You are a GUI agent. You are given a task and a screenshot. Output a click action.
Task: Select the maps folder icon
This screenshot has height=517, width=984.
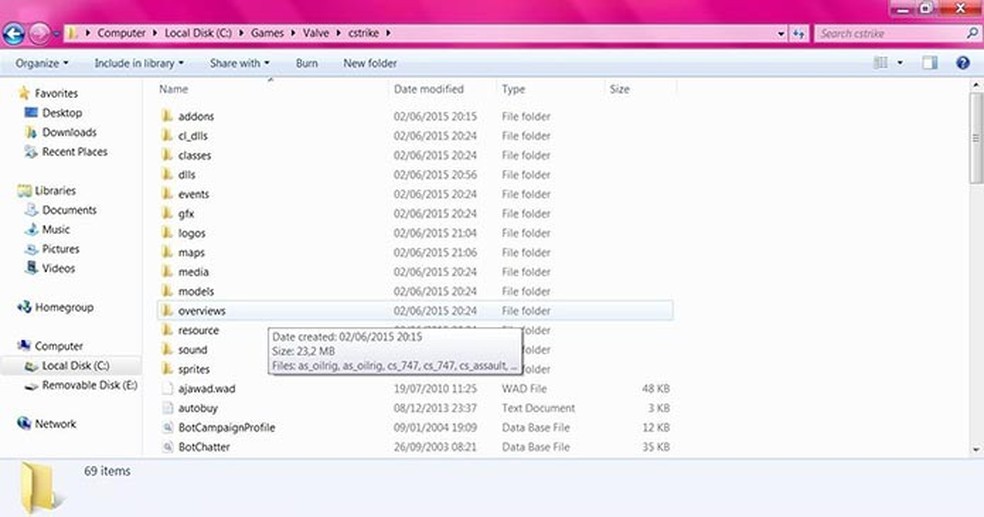coord(167,252)
